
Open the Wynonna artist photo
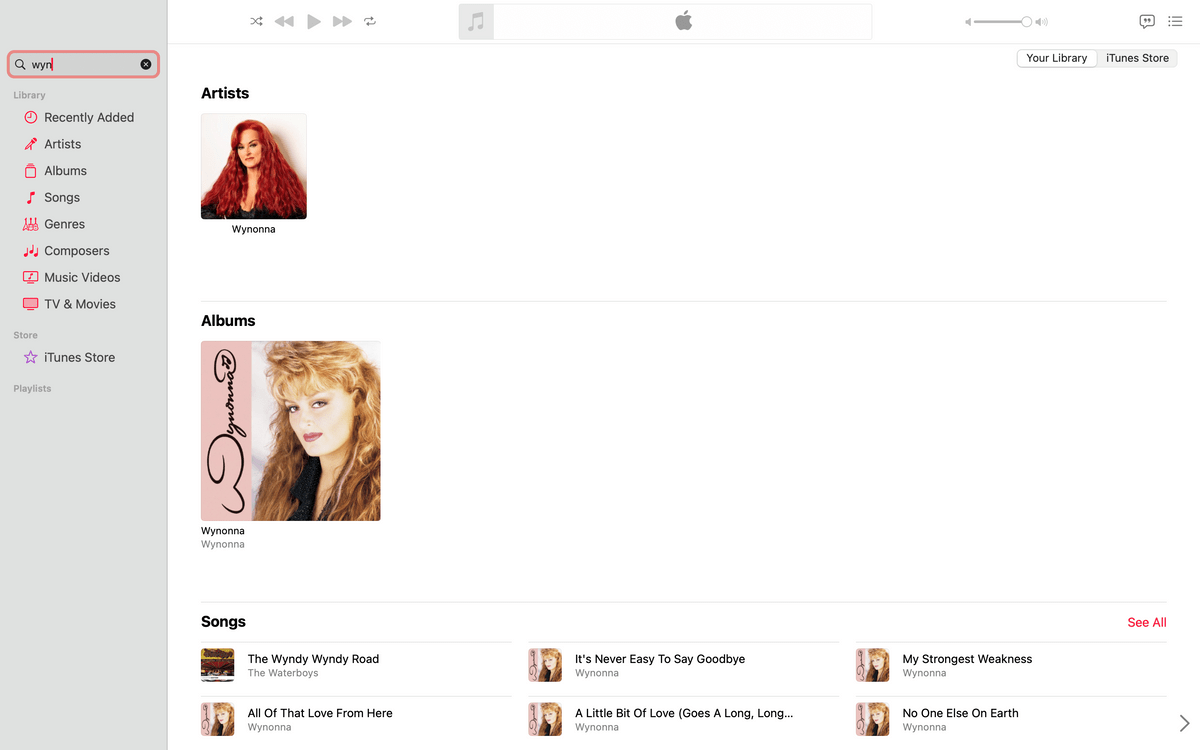click(x=254, y=166)
